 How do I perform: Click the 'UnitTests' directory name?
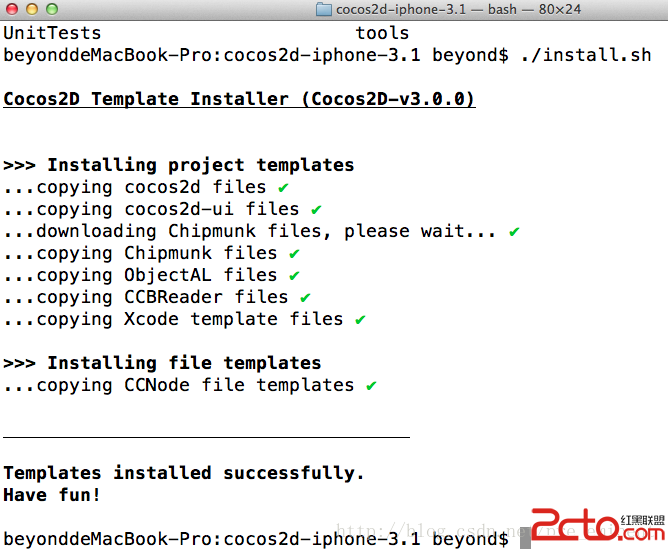[x=52, y=33]
